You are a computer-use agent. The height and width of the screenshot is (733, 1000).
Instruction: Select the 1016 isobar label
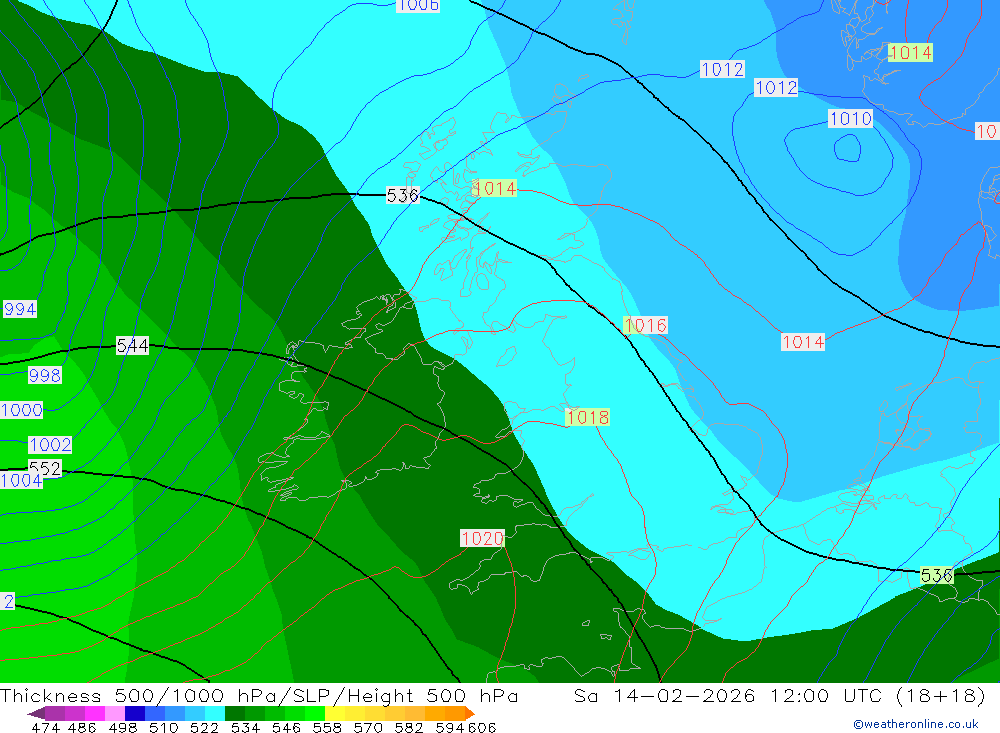click(x=645, y=325)
